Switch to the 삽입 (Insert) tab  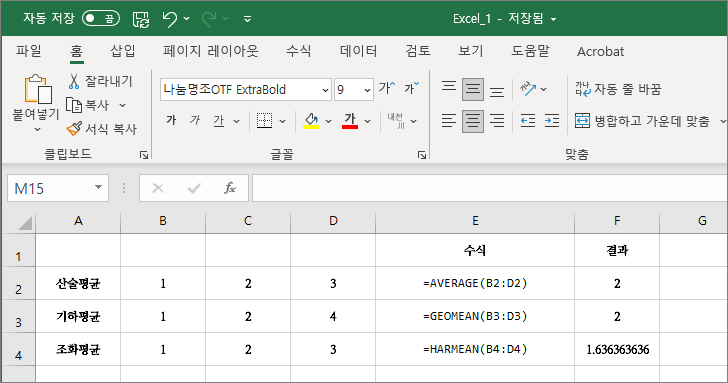[123, 51]
